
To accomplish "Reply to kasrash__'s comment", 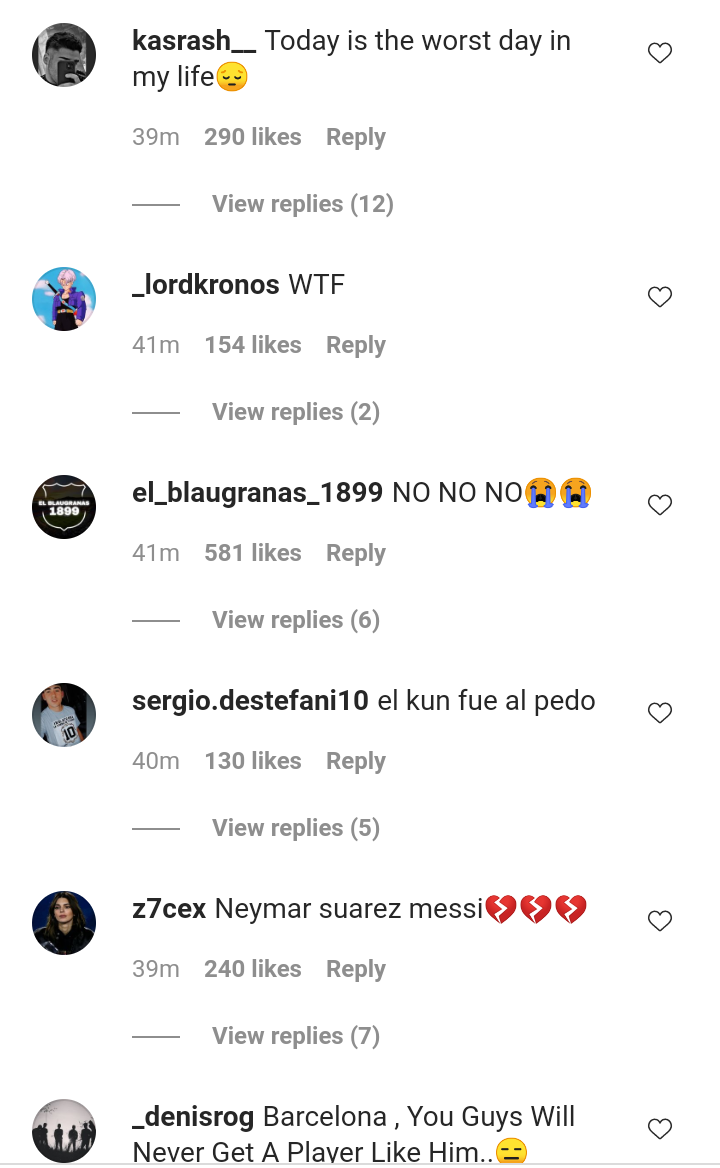I will point(355,138).
